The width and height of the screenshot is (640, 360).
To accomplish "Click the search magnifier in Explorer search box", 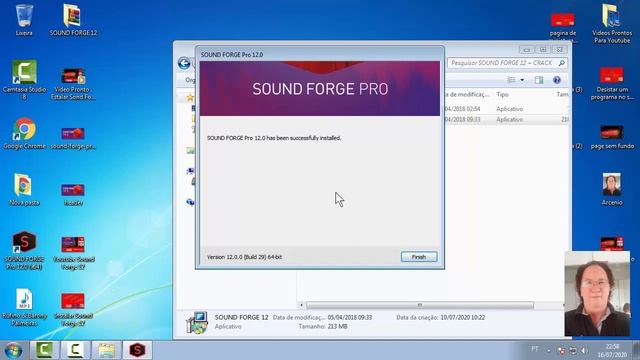I will coord(562,63).
